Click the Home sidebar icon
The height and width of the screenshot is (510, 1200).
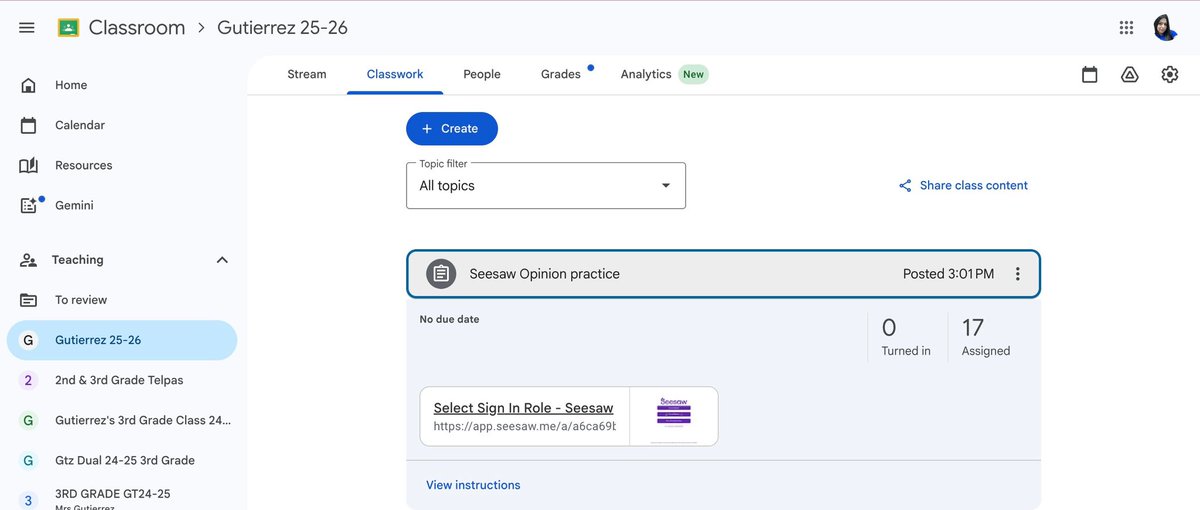pyautogui.click(x=29, y=85)
